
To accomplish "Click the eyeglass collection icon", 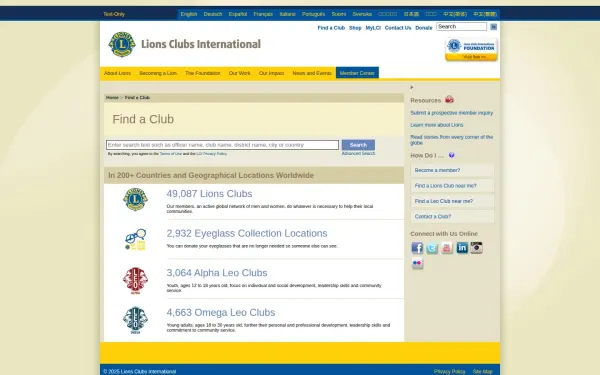I will click(135, 240).
